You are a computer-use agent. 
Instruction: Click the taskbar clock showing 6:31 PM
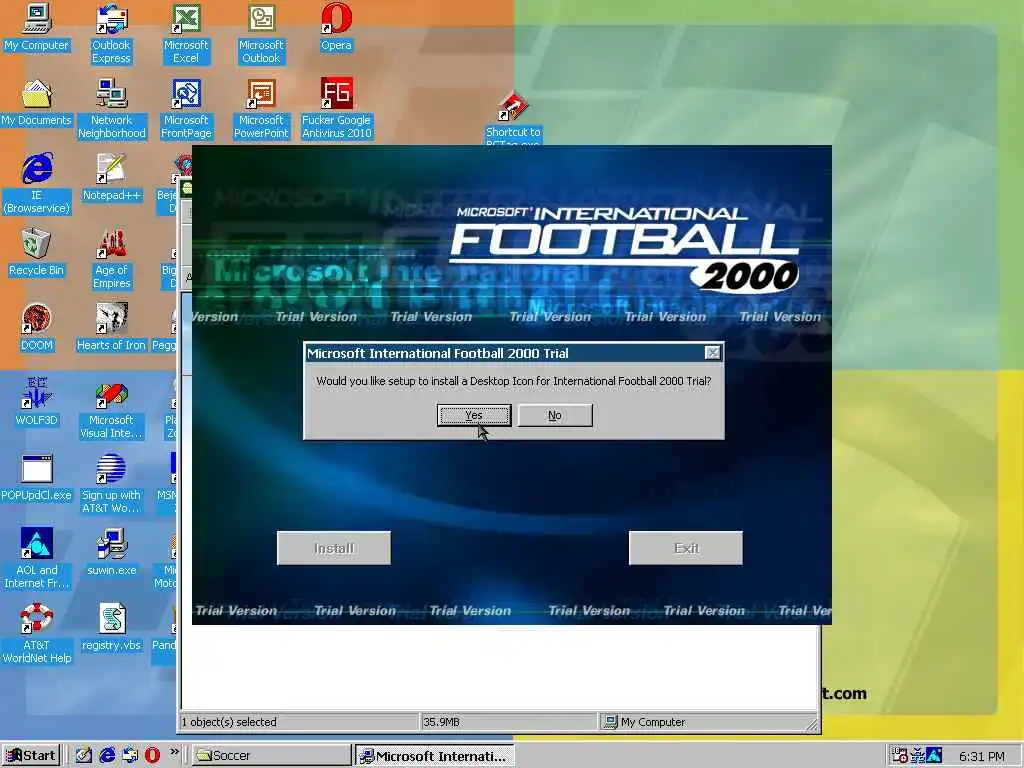point(982,756)
